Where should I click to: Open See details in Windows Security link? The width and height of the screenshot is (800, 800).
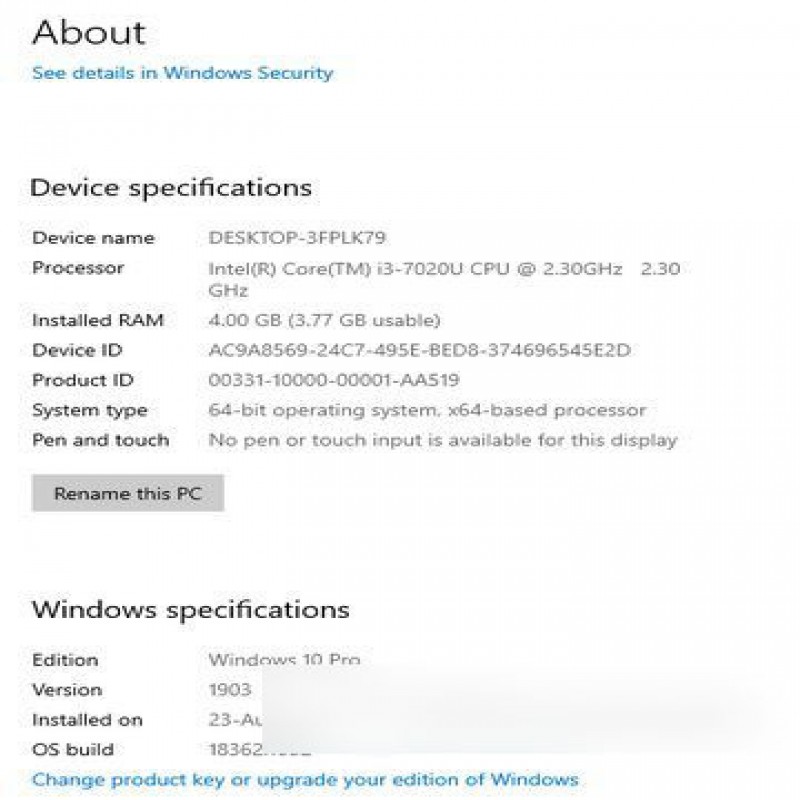pyautogui.click(x=182, y=73)
